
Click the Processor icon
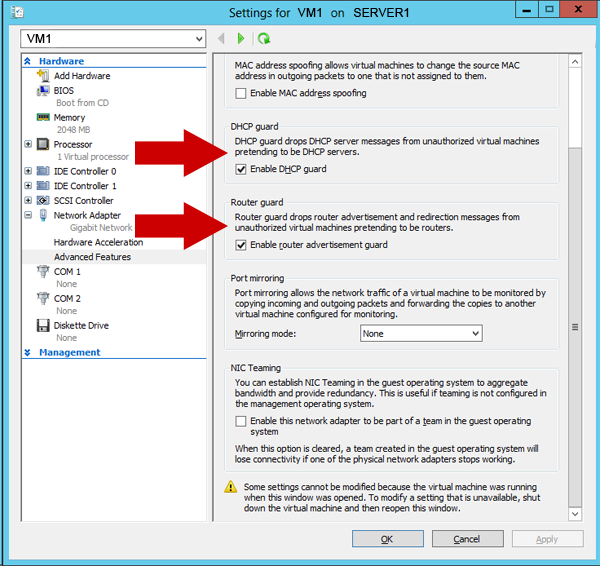pyautogui.click(x=43, y=144)
